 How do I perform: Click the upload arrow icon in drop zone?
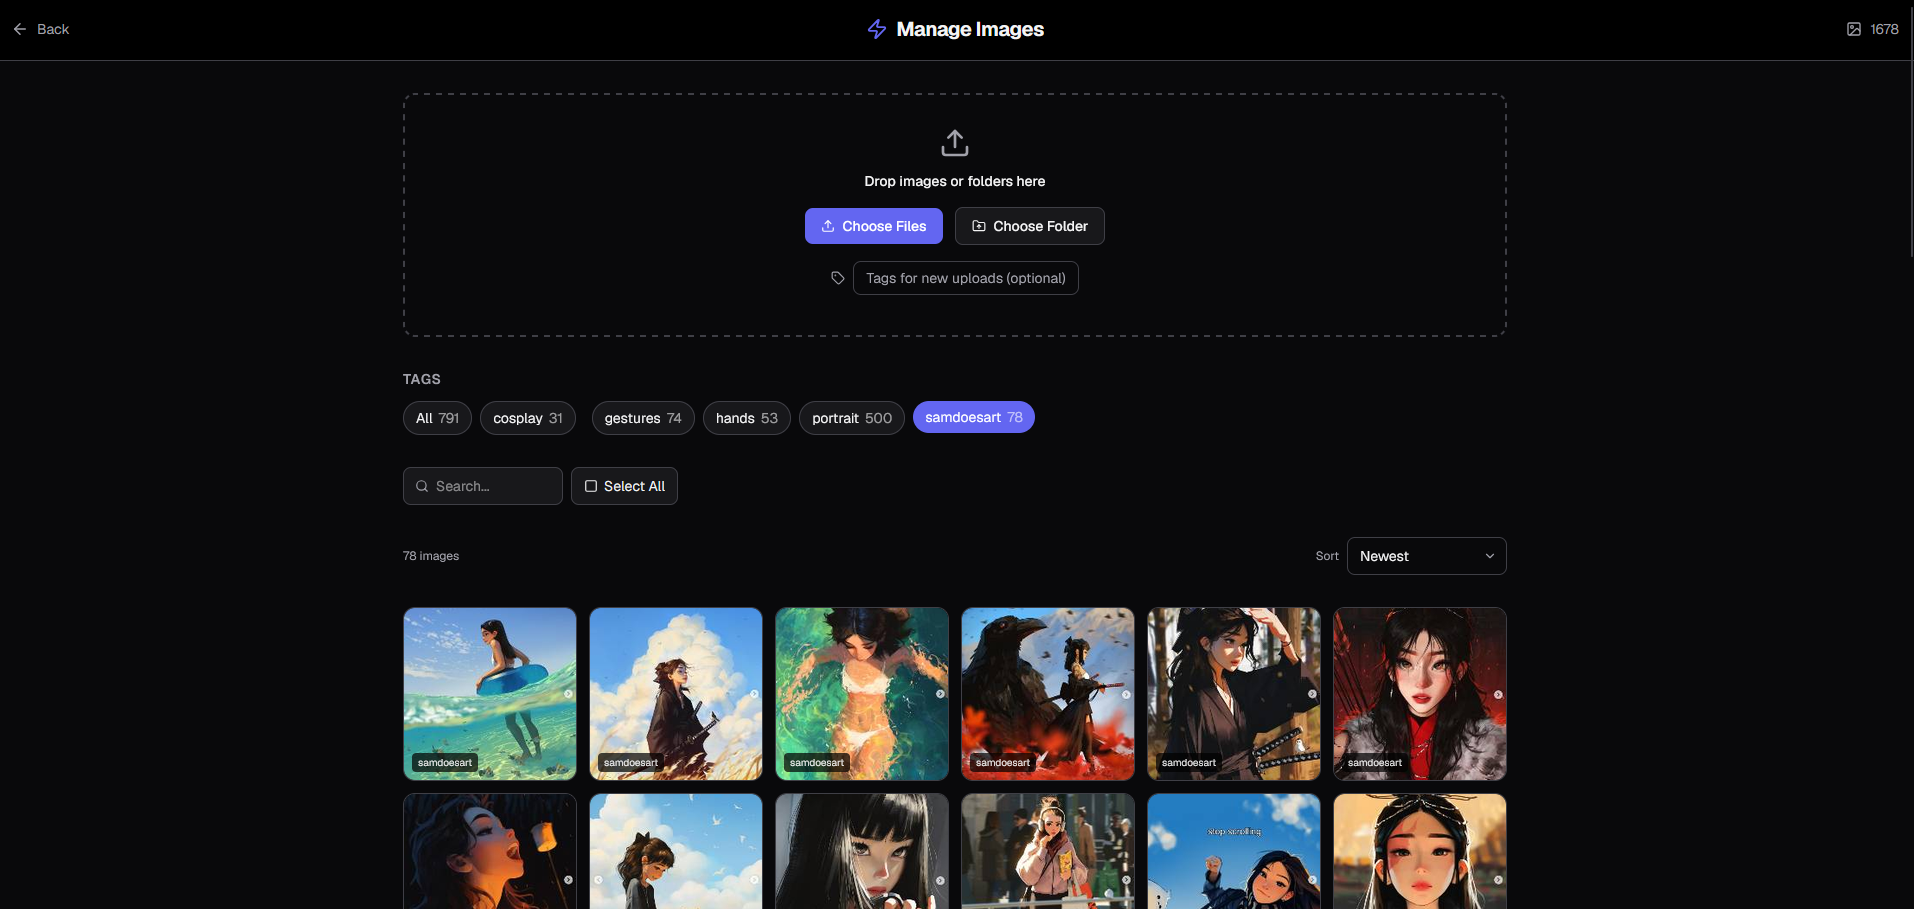[x=955, y=143]
